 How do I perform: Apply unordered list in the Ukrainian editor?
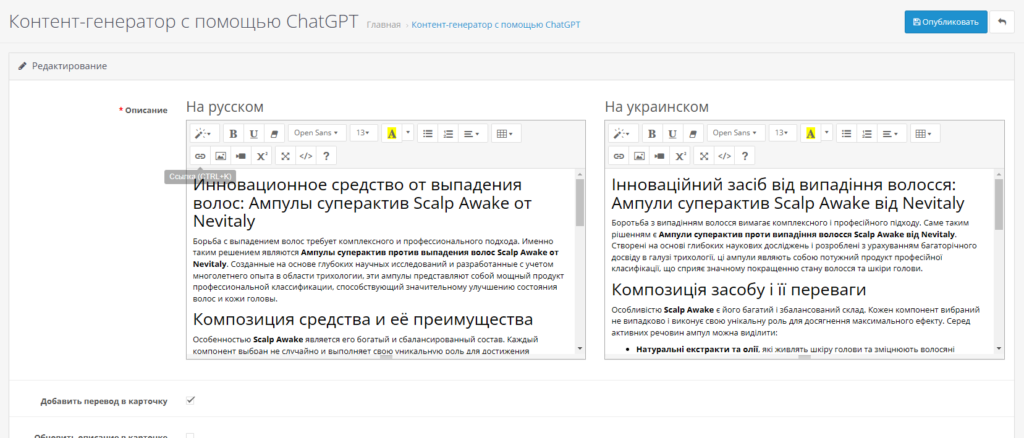pyautogui.click(x=847, y=133)
